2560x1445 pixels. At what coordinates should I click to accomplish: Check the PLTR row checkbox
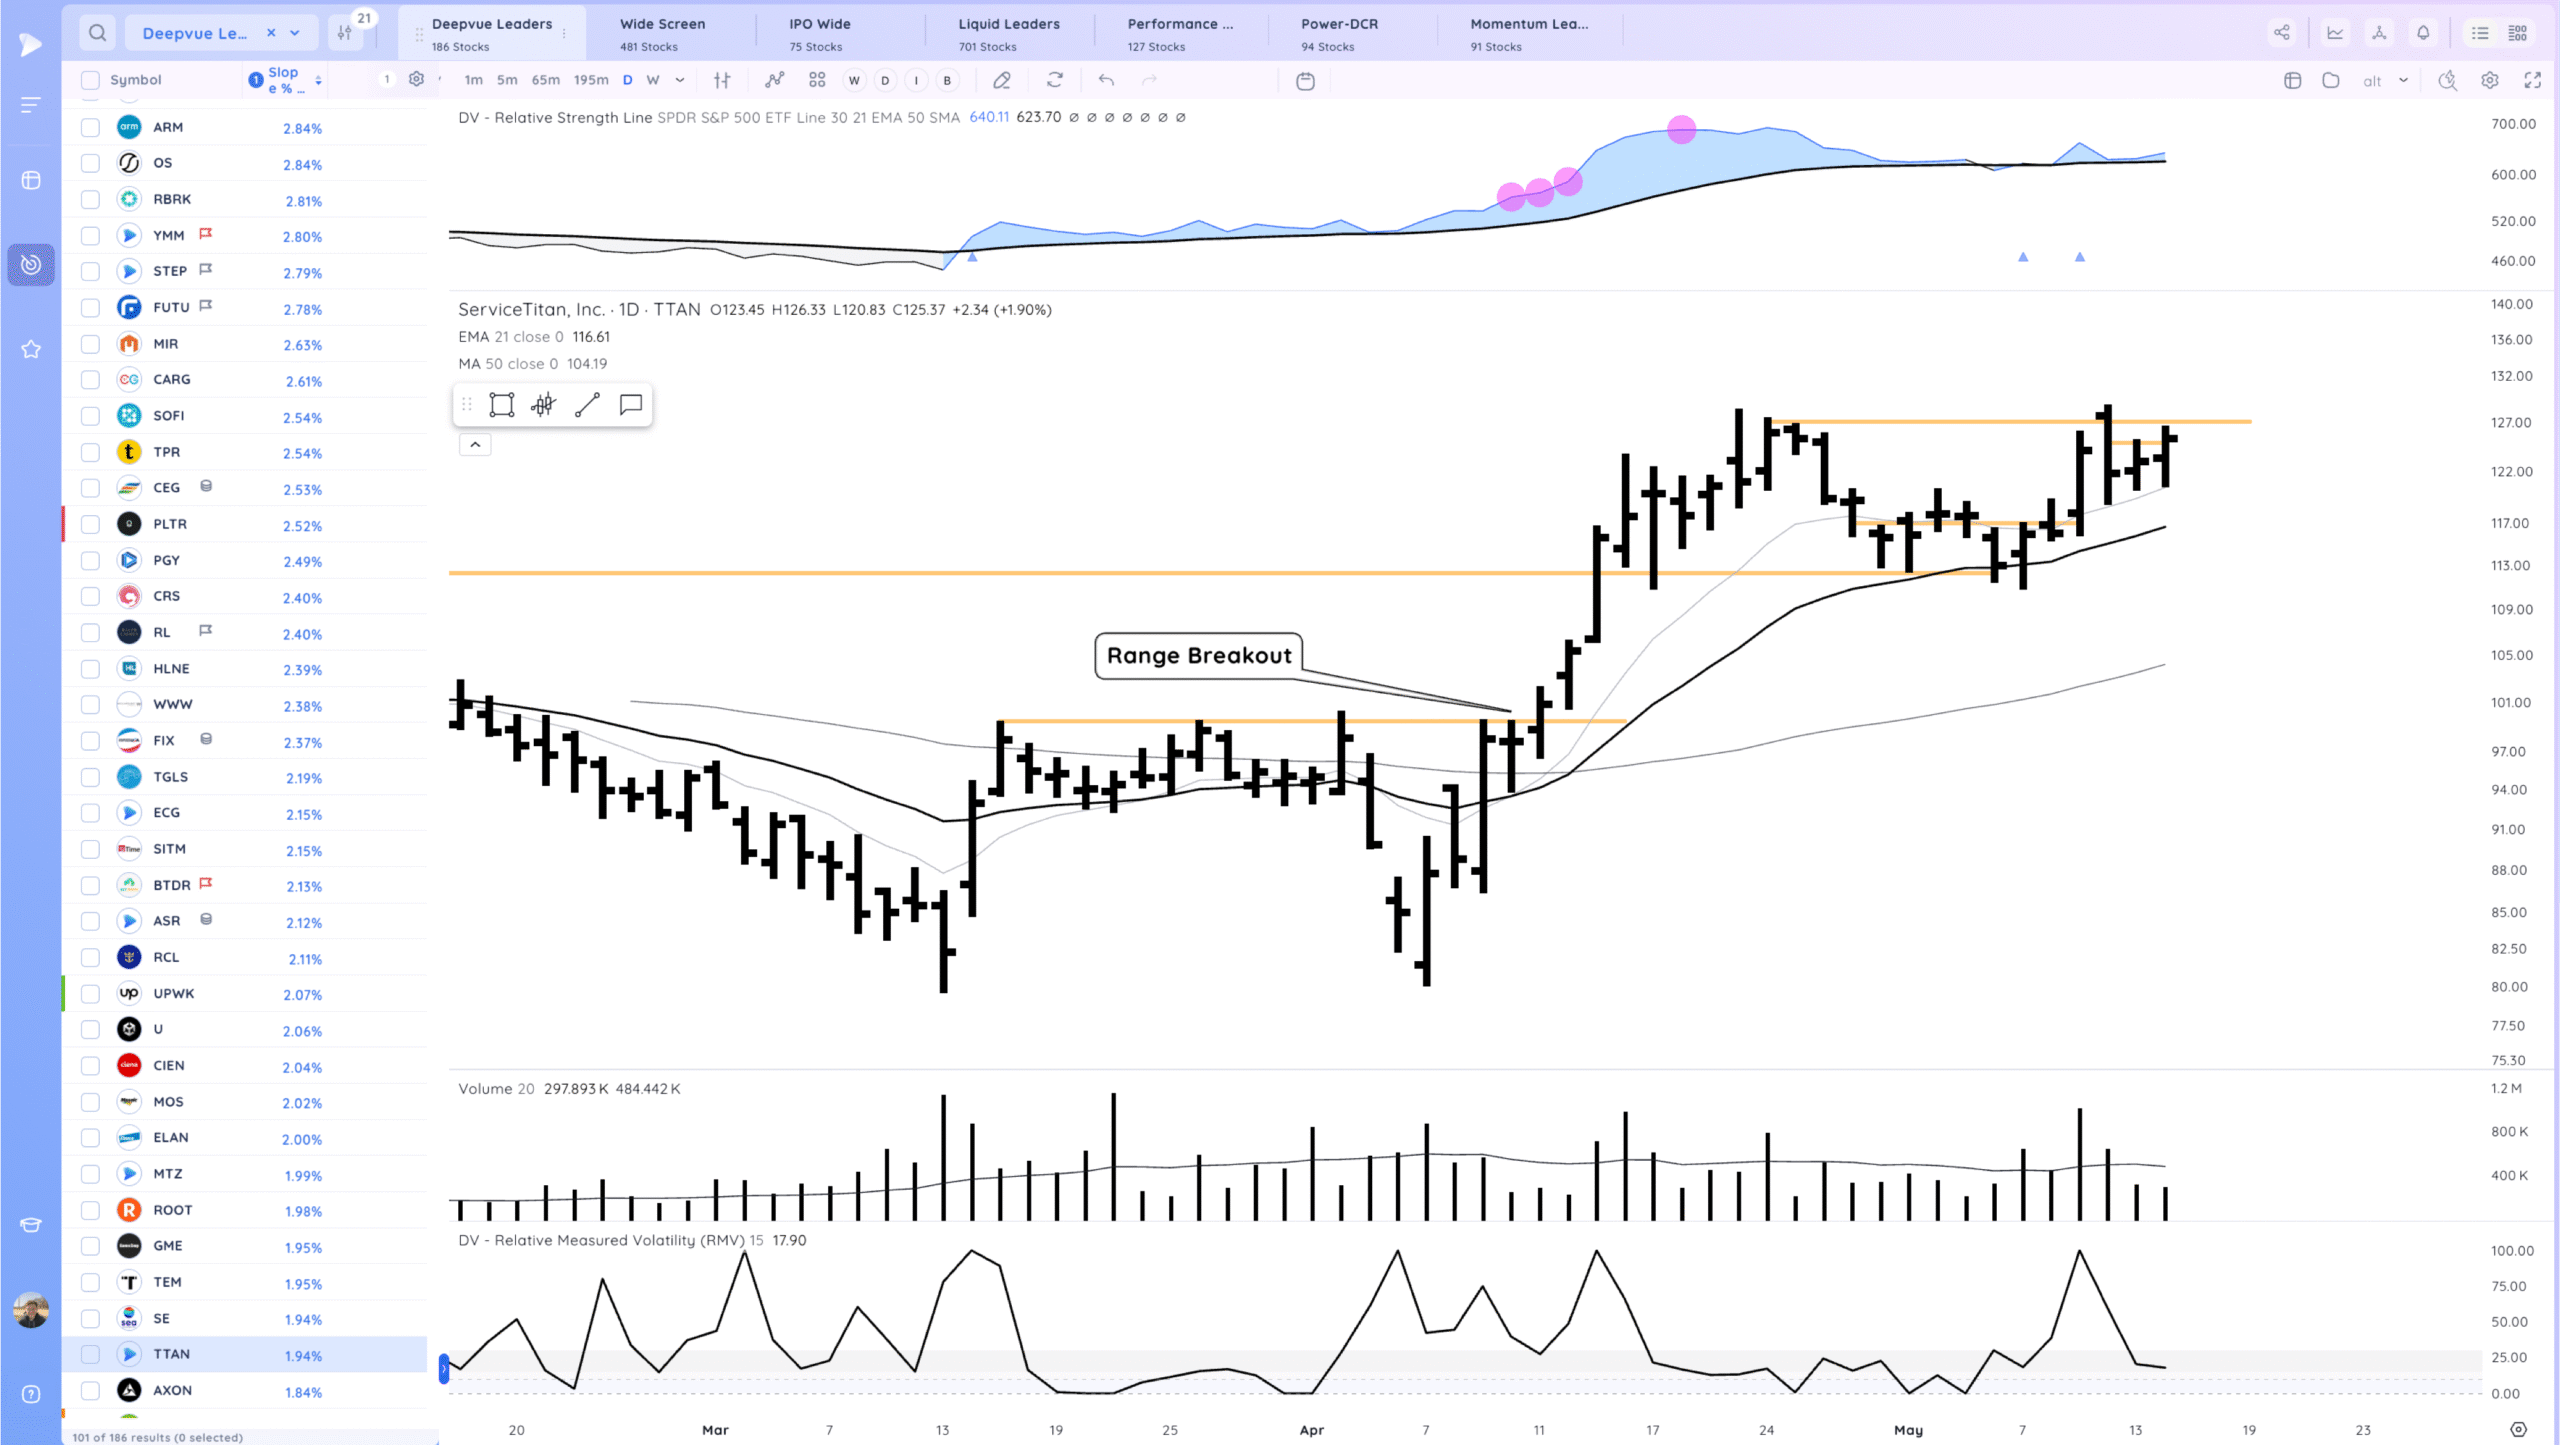pos(90,524)
